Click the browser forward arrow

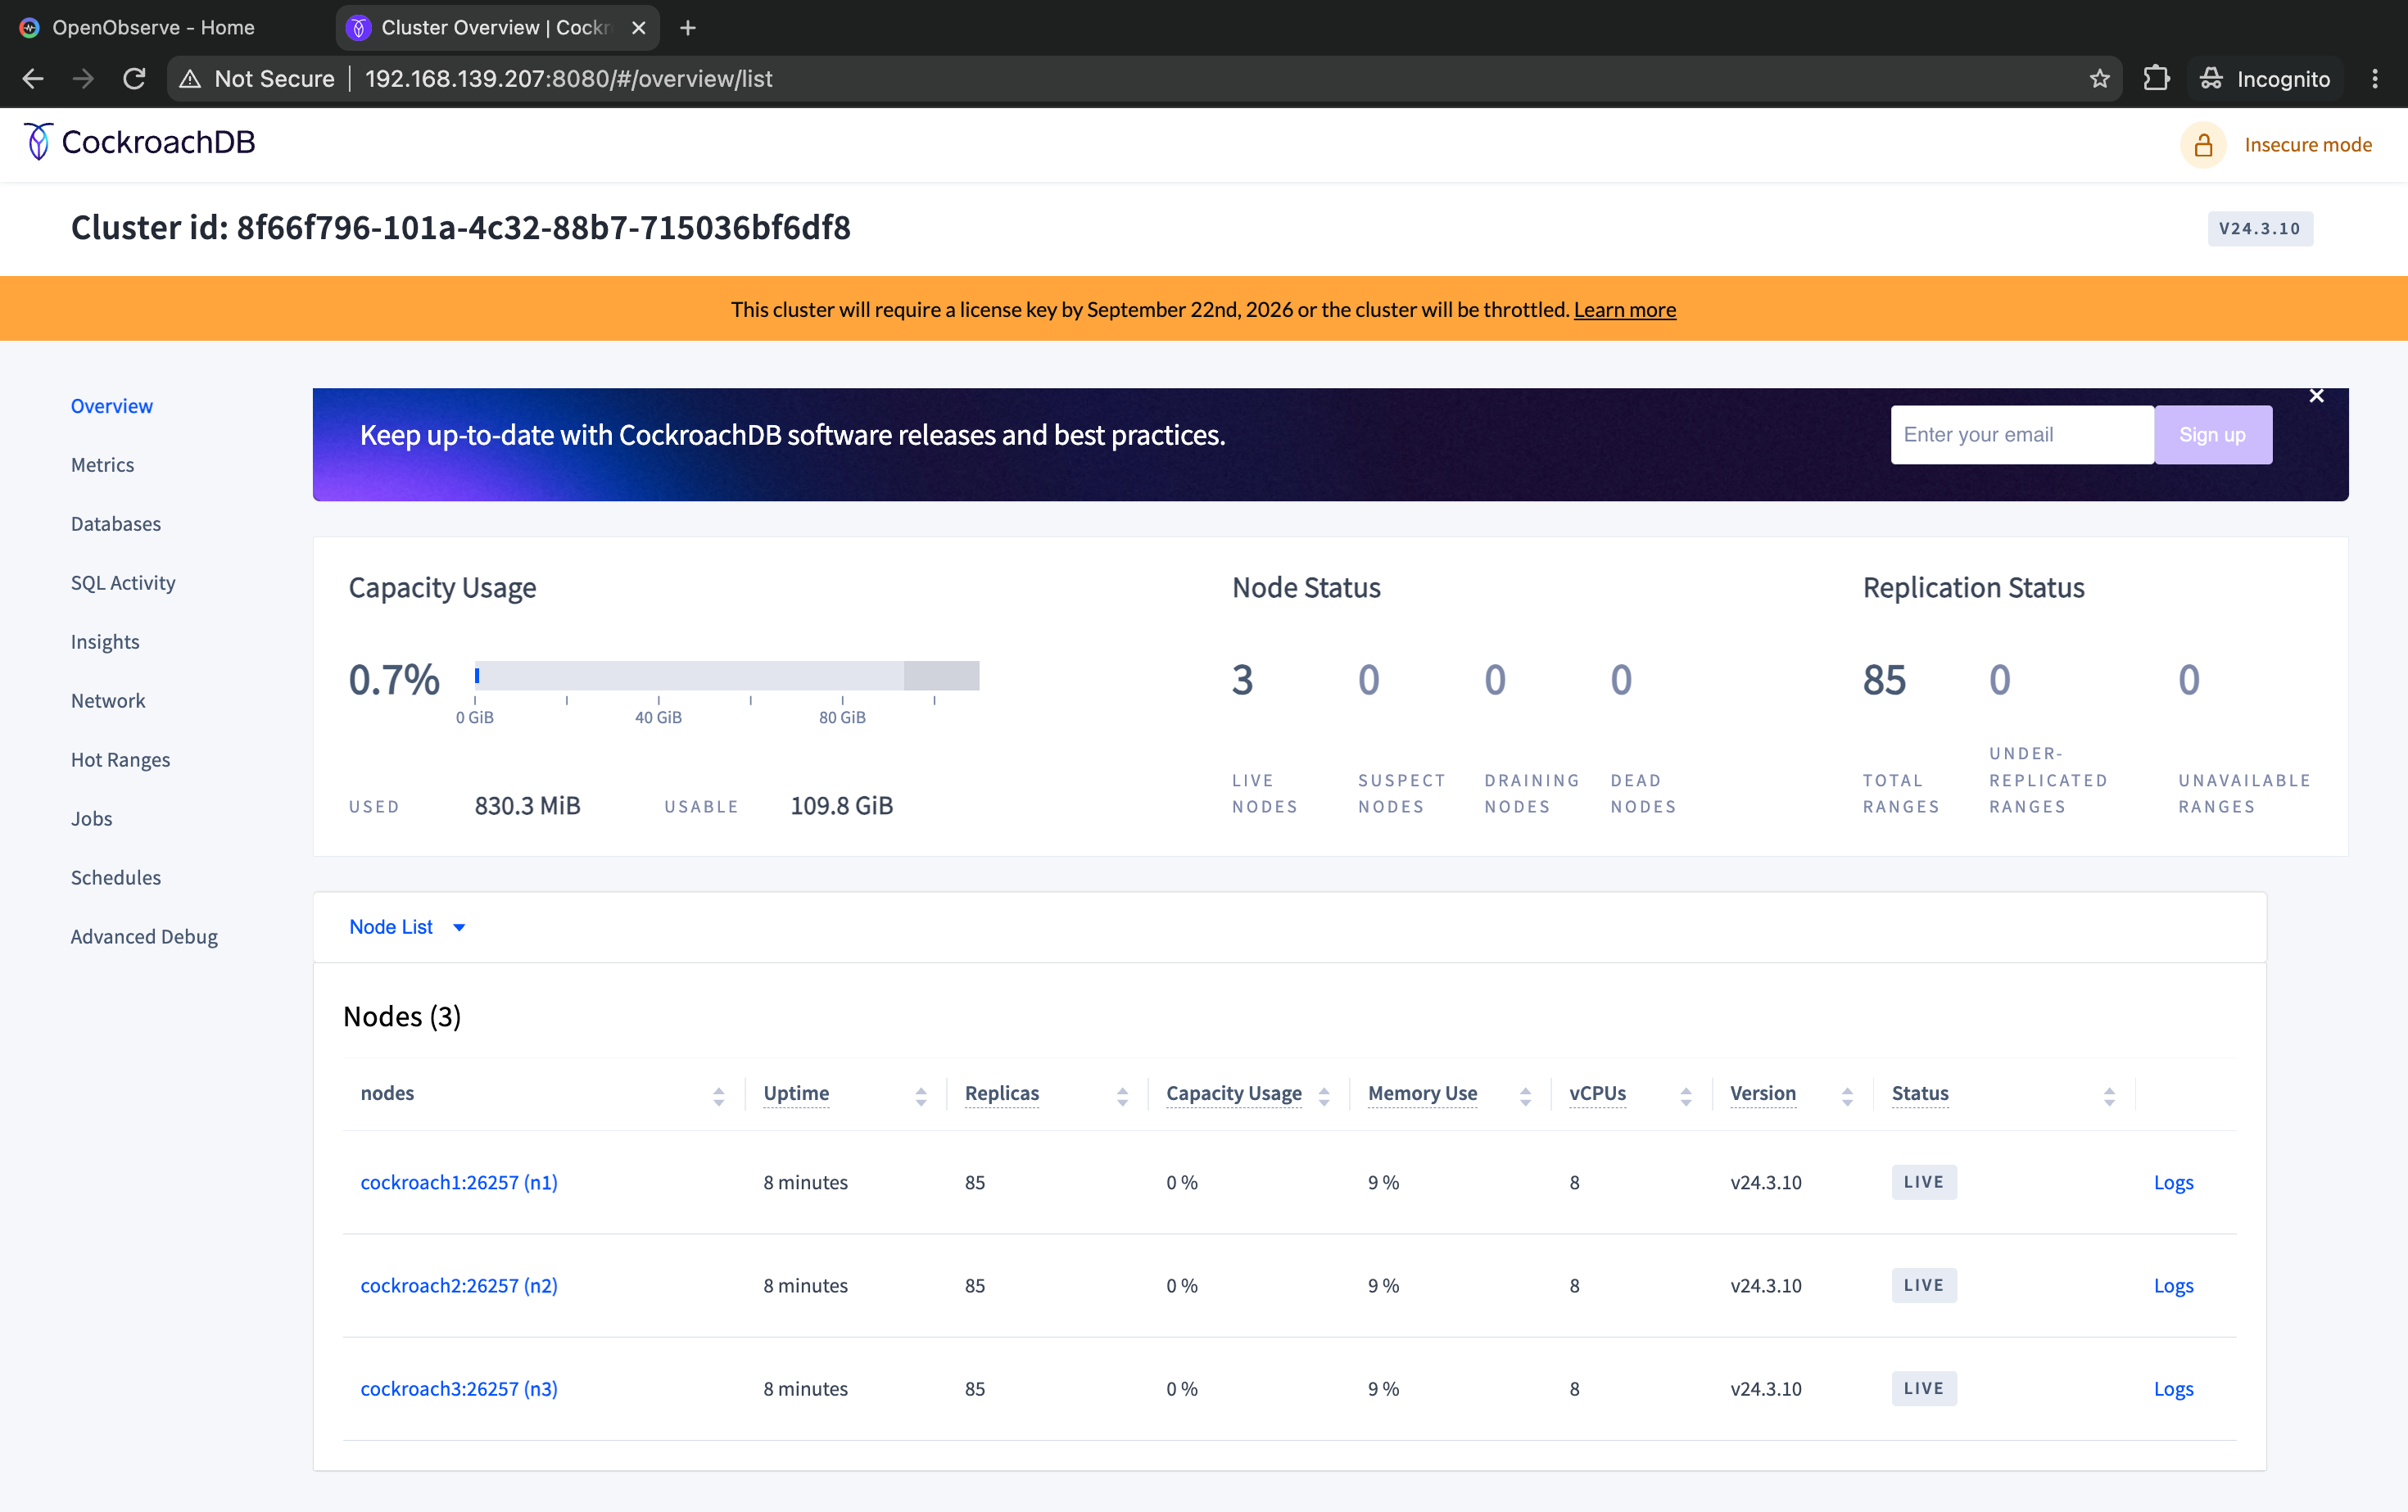[84, 79]
